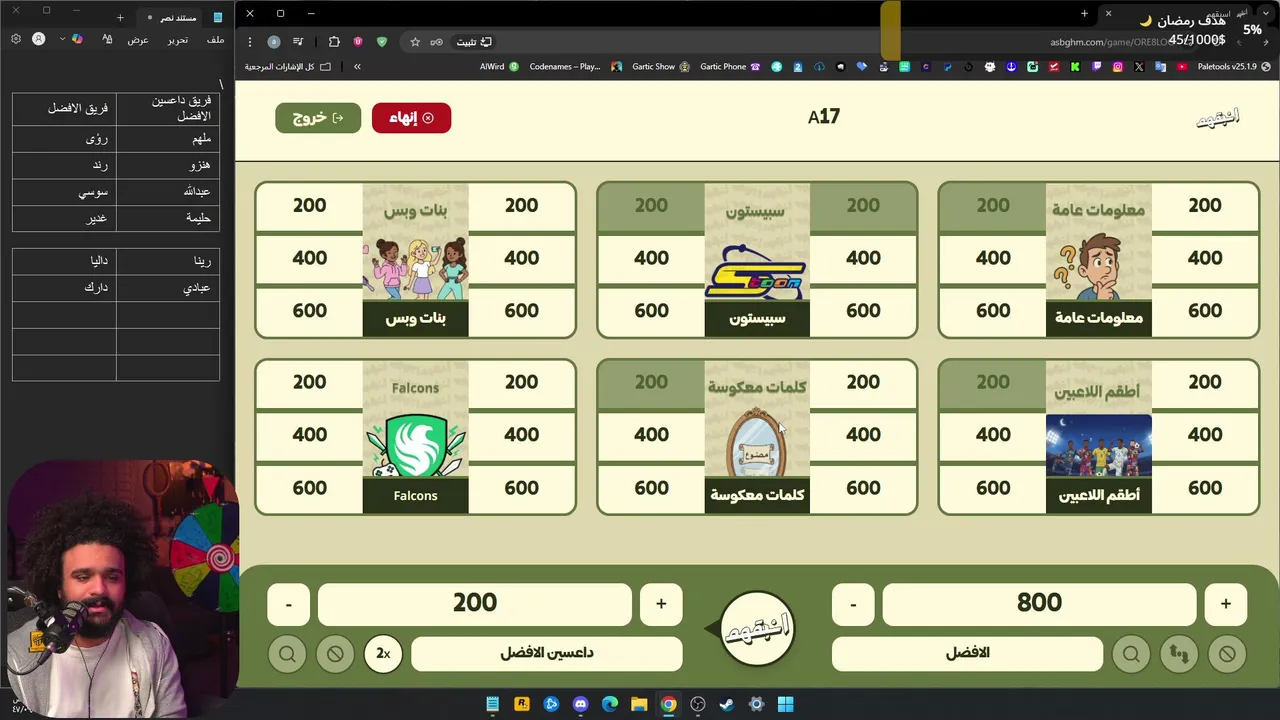Open the YouTube bookmark icon
1280x720 pixels.
pyautogui.click(x=1182, y=67)
